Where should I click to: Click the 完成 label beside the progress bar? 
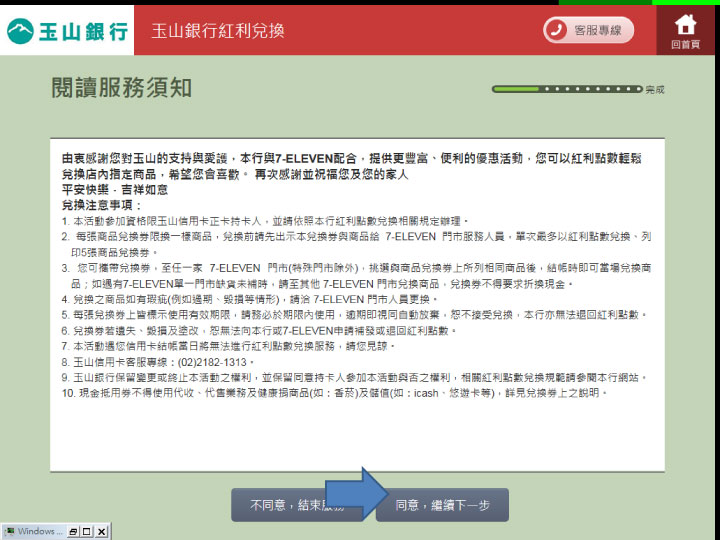pos(655,90)
